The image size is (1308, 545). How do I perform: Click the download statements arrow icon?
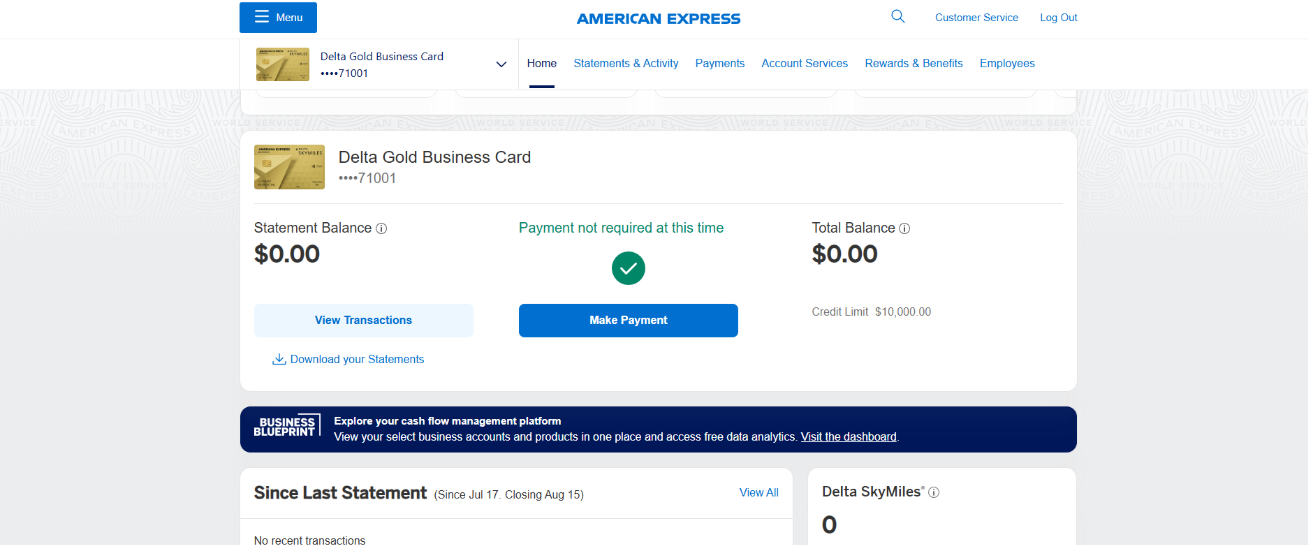[x=279, y=359]
